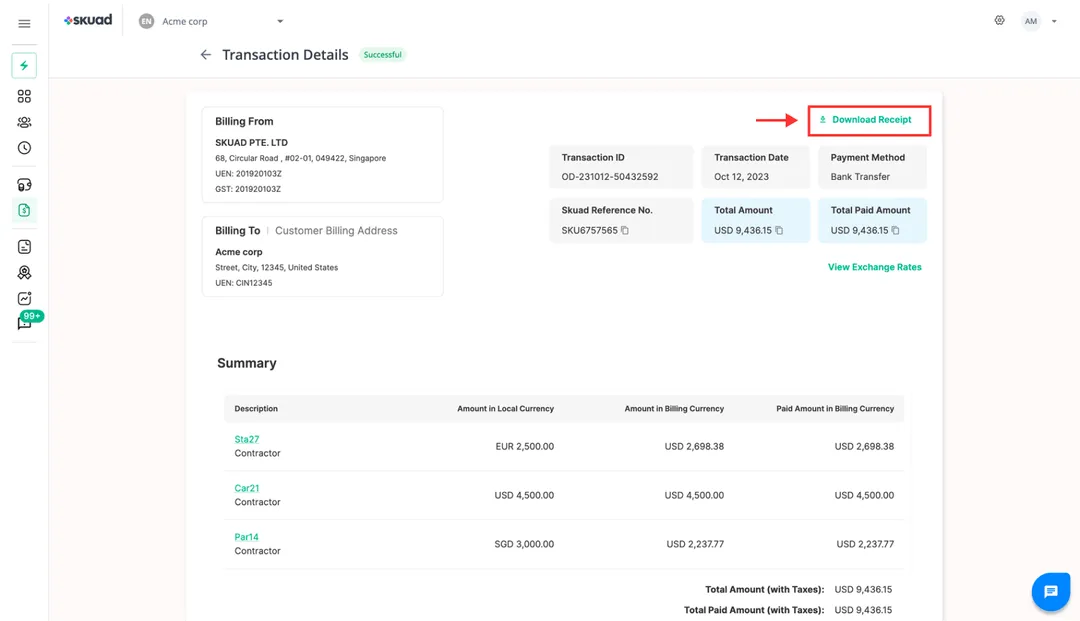
Task: Click EUR 2,500.00 local amount
Action: tap(524, 447)
